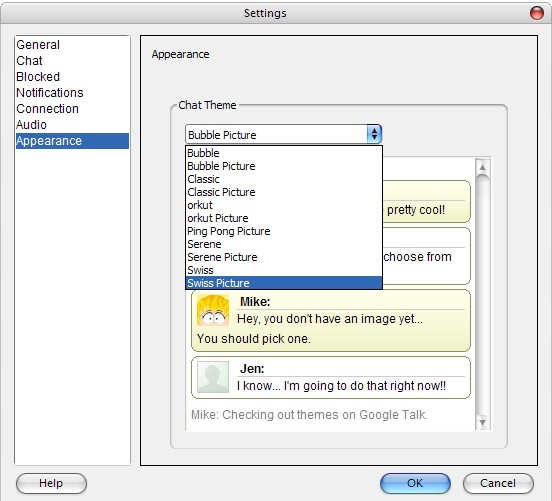This screenshot has height=501, width=552.
Task: Select the orkut theme option
Action: pos(284,205)
